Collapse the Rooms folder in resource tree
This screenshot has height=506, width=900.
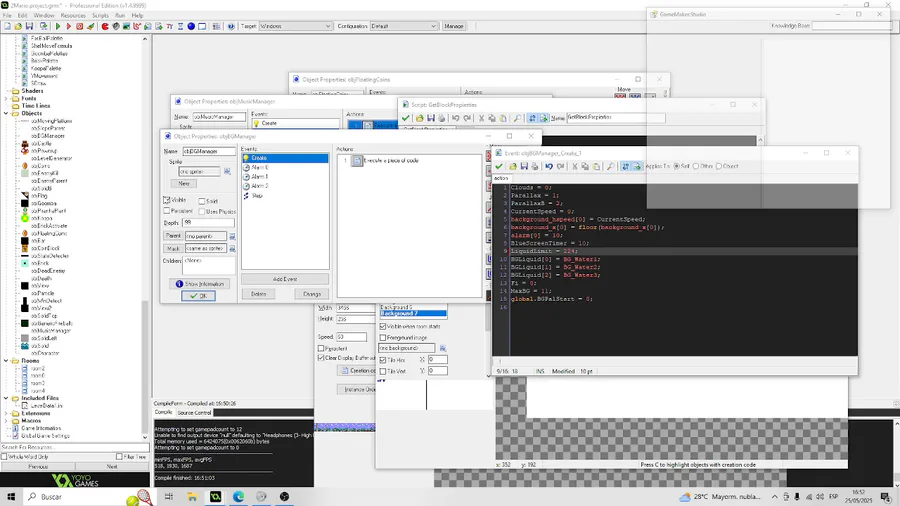point(6,361)
